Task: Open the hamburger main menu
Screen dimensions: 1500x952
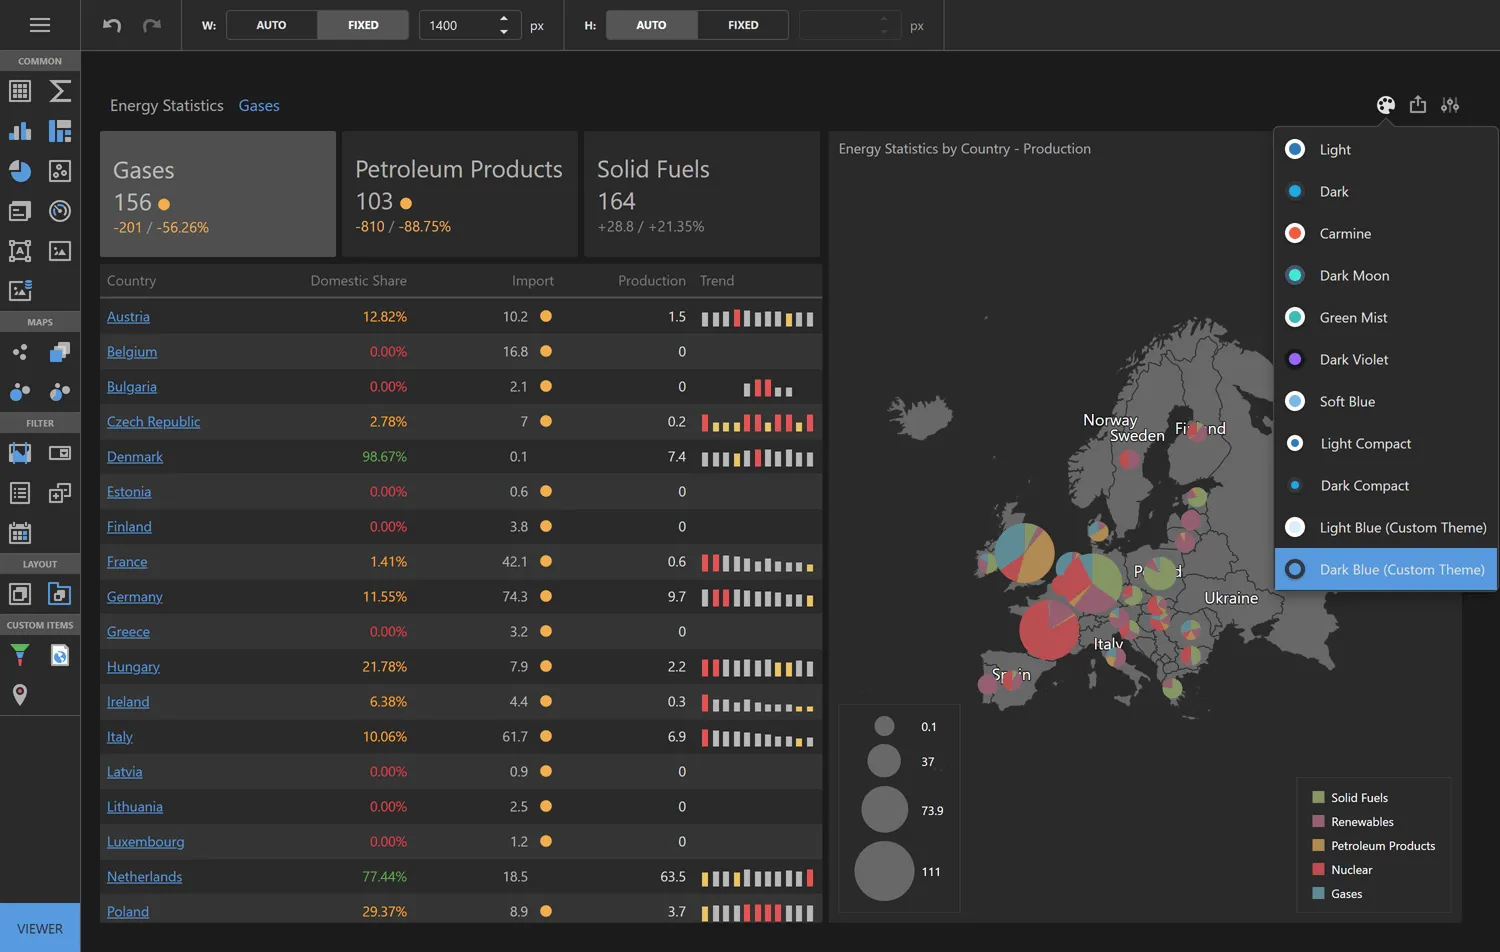Action: [x=40, y=25]
